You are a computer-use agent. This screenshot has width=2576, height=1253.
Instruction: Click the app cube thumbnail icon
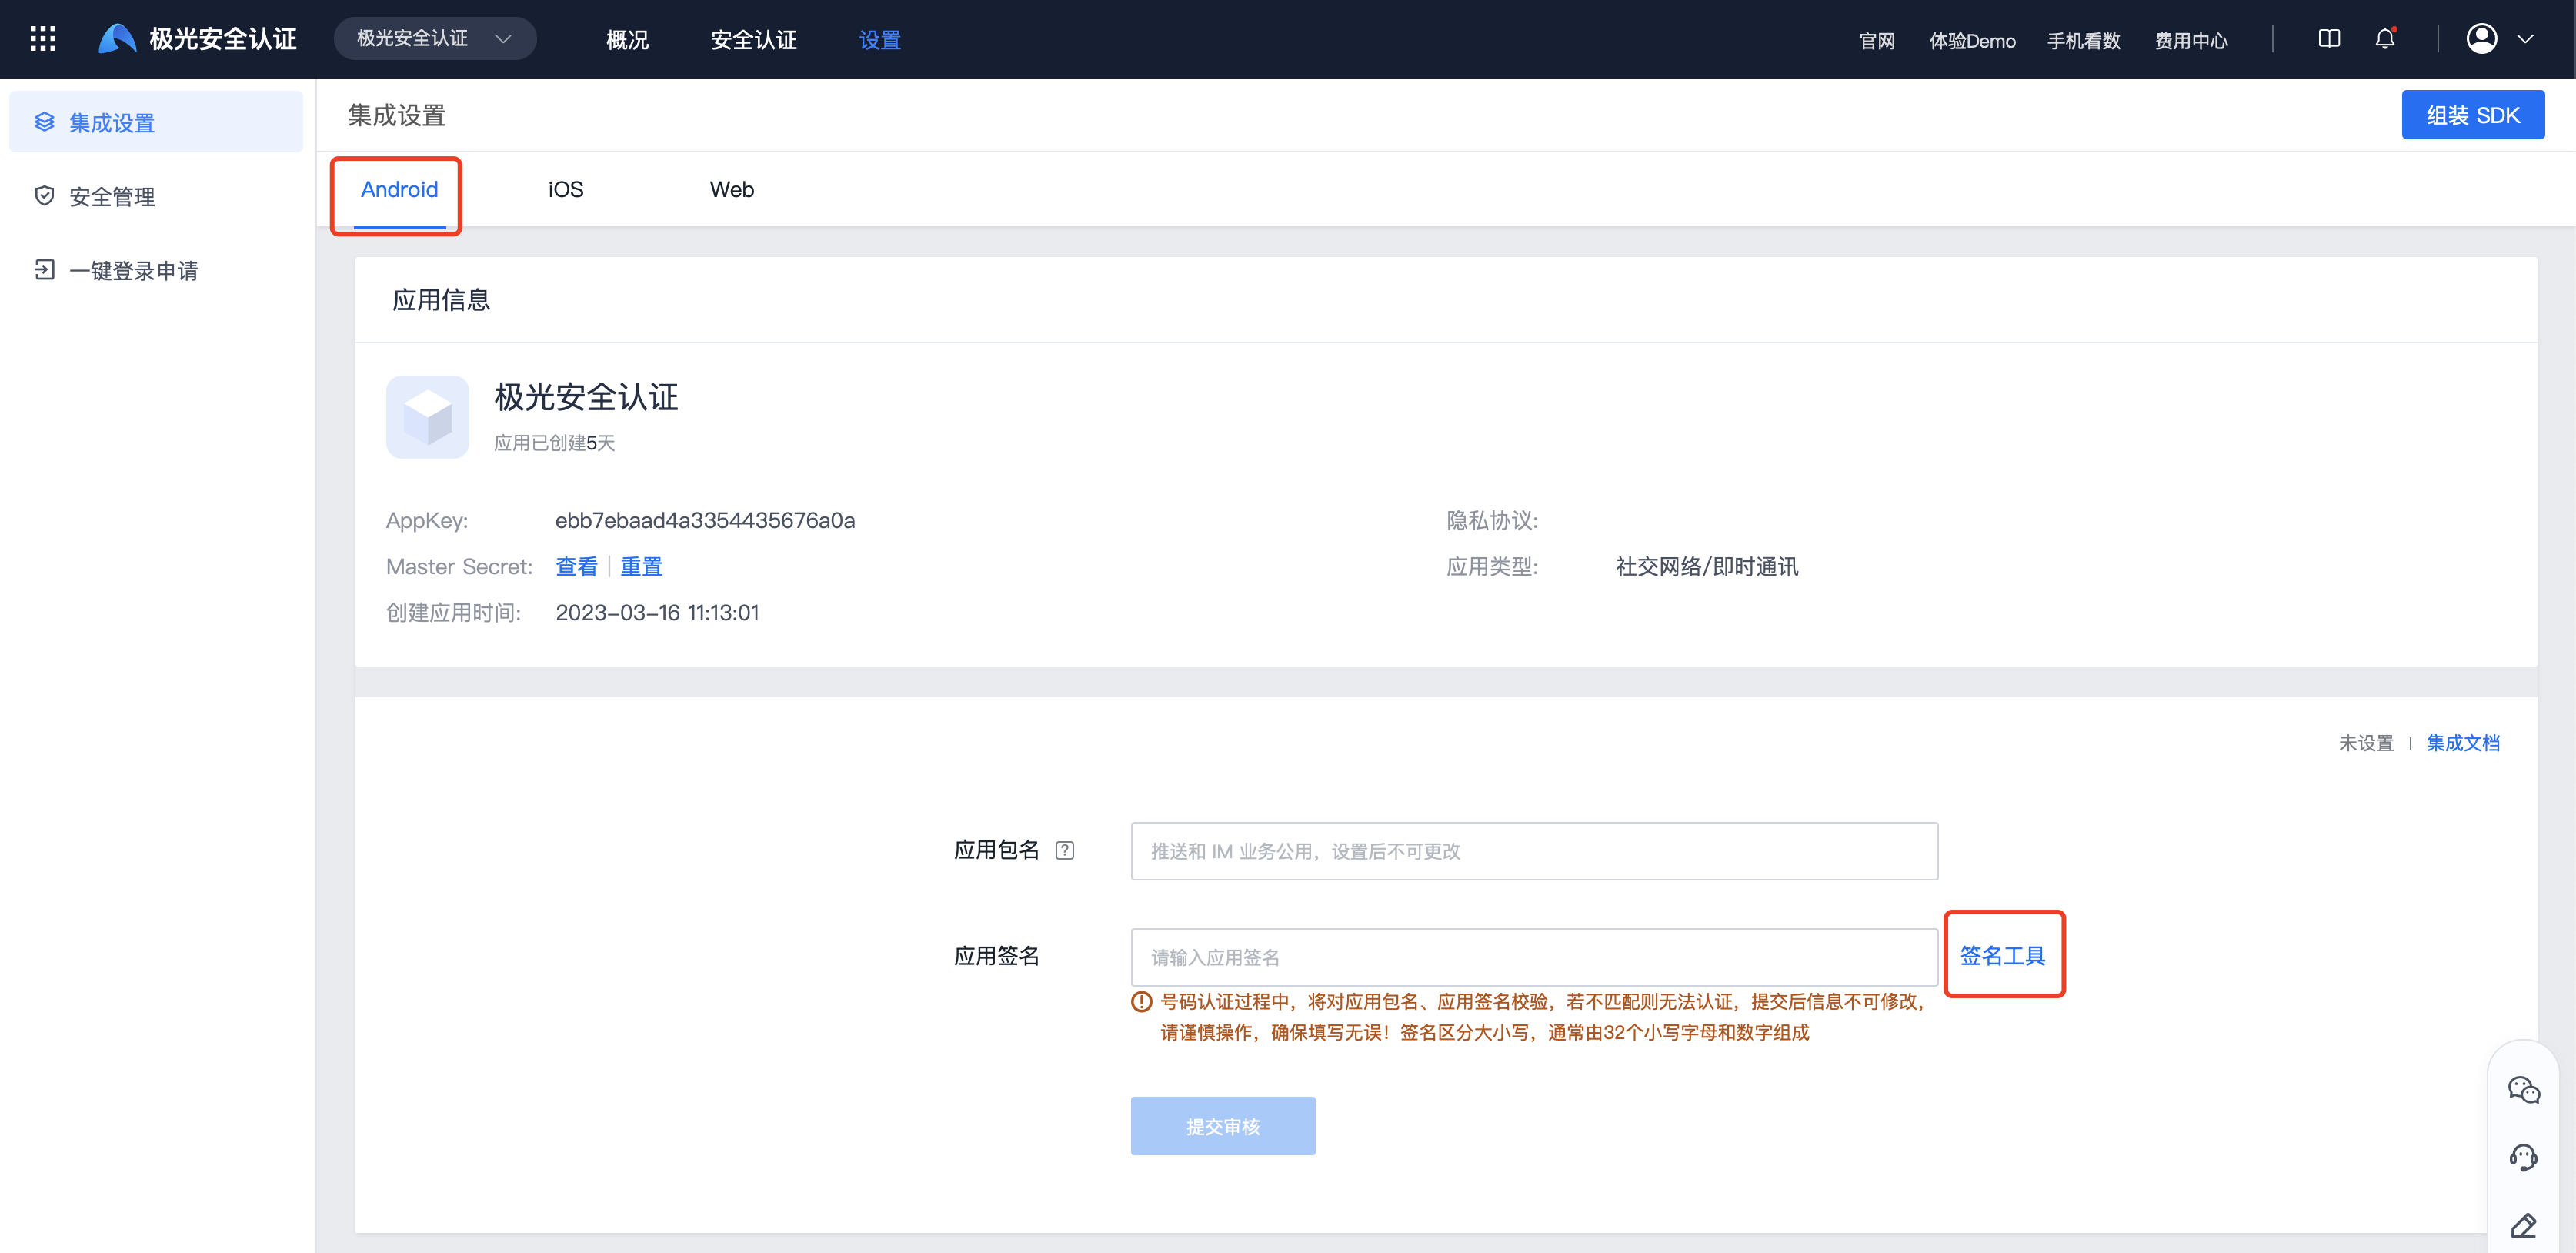coord(428,417)
